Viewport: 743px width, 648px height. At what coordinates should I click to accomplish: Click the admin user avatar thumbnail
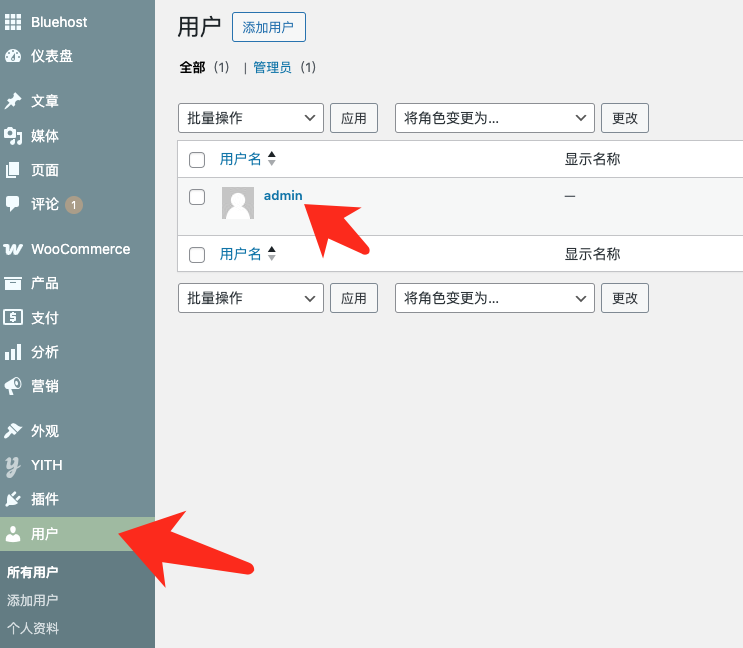[238, 203]
